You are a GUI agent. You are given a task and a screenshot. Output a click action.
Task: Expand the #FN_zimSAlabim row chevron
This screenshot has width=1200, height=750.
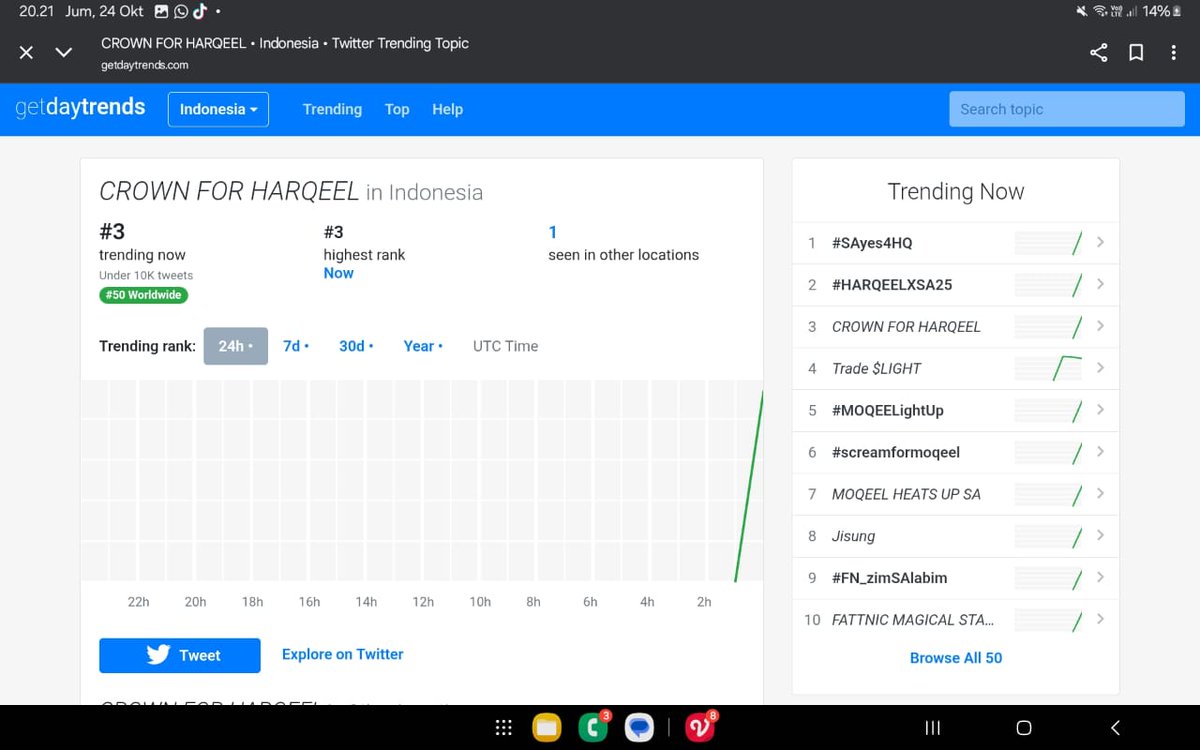1100,578
